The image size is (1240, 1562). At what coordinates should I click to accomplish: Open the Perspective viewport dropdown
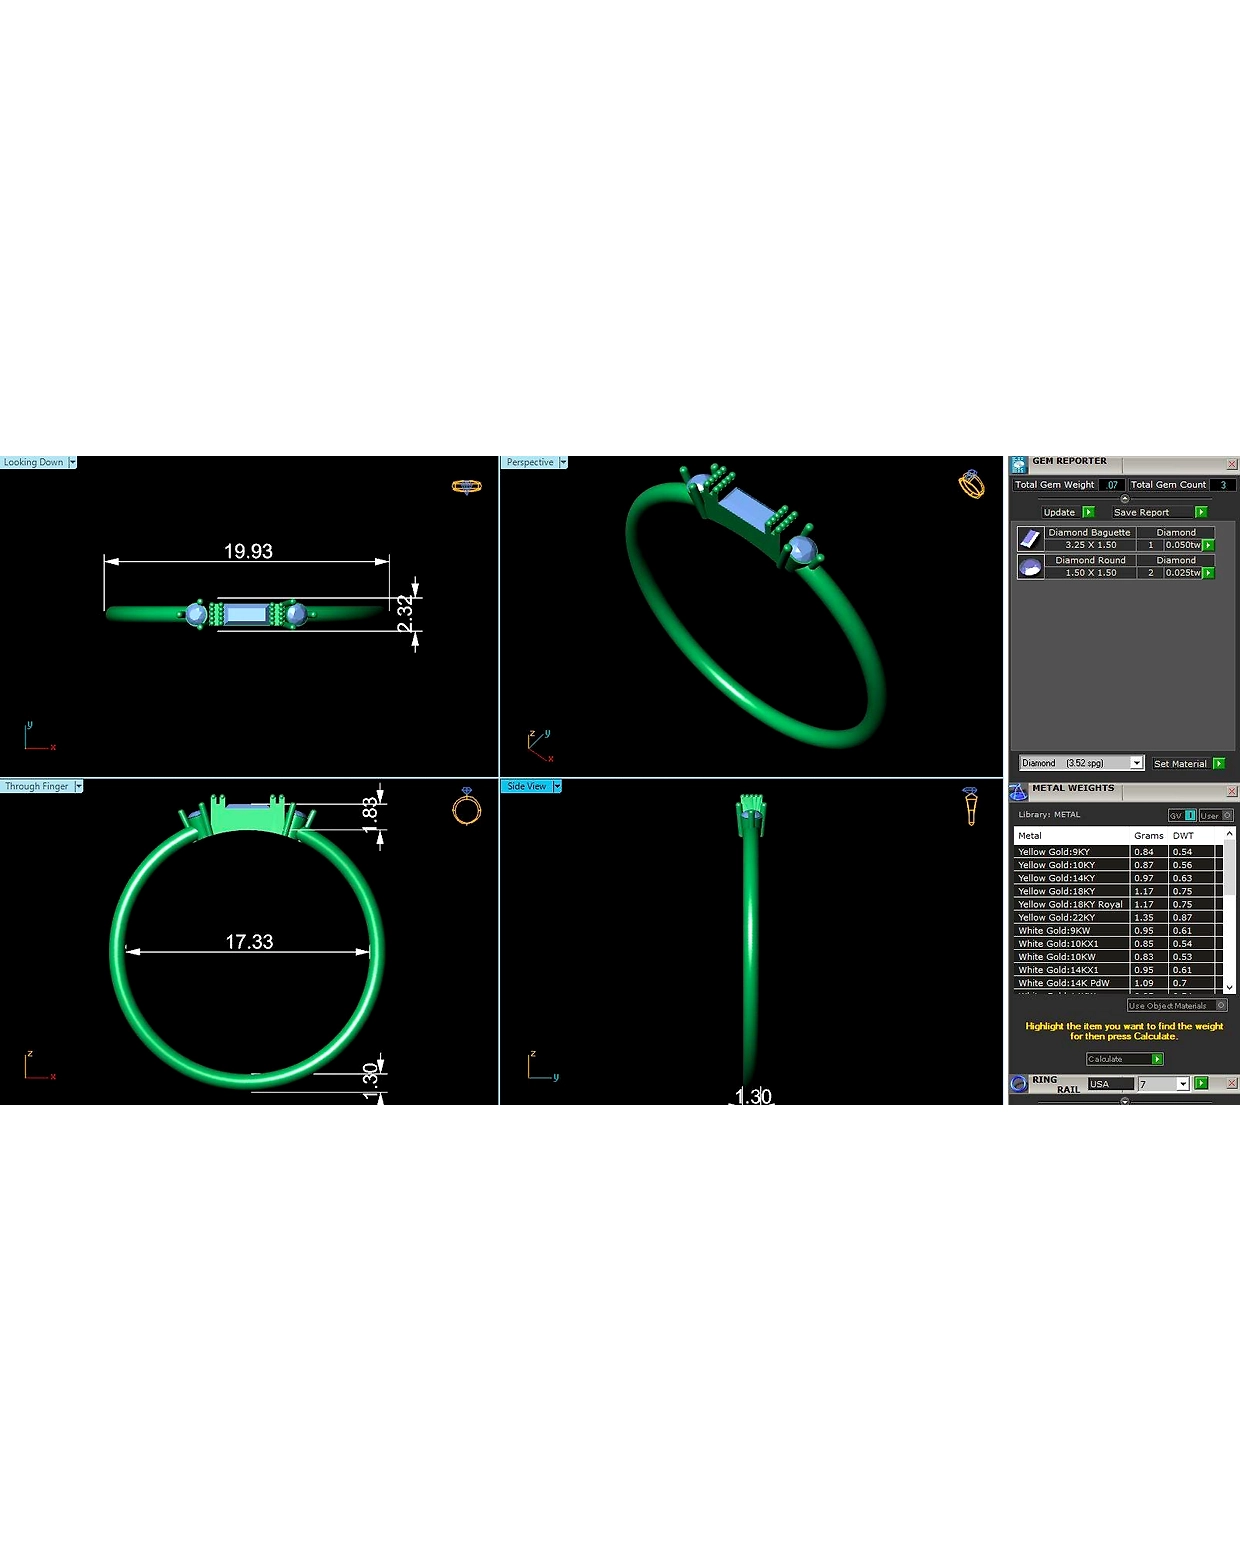click(x=563, y=462)
